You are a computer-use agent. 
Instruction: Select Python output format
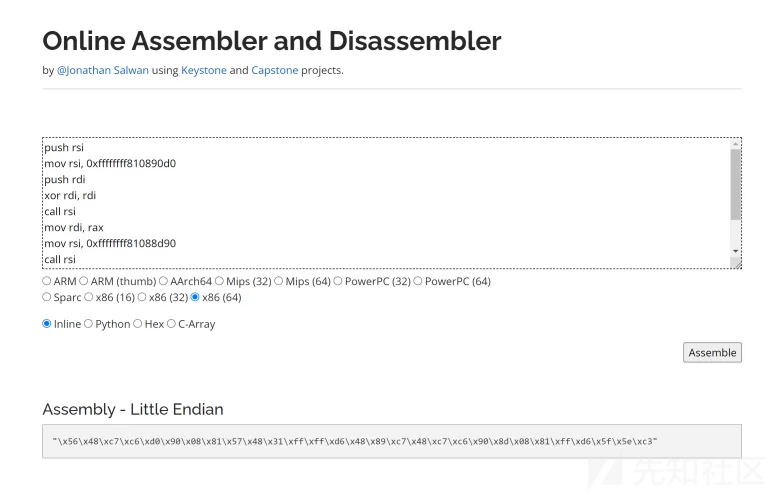[x=88, y=324]
